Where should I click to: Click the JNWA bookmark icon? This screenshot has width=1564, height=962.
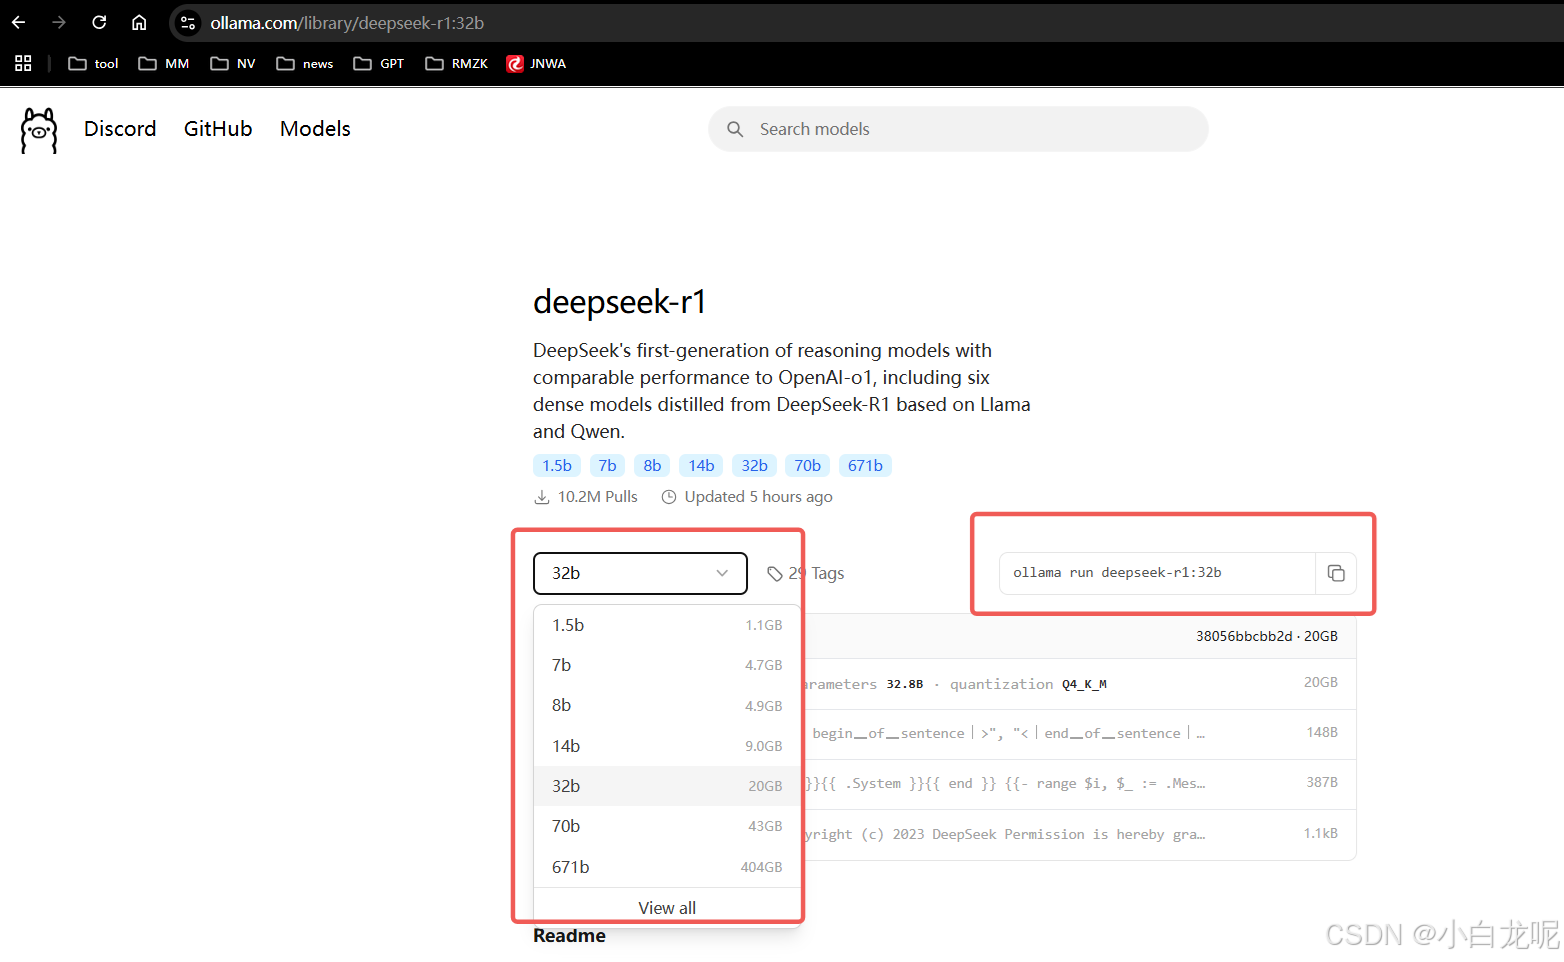coord(514,63)
